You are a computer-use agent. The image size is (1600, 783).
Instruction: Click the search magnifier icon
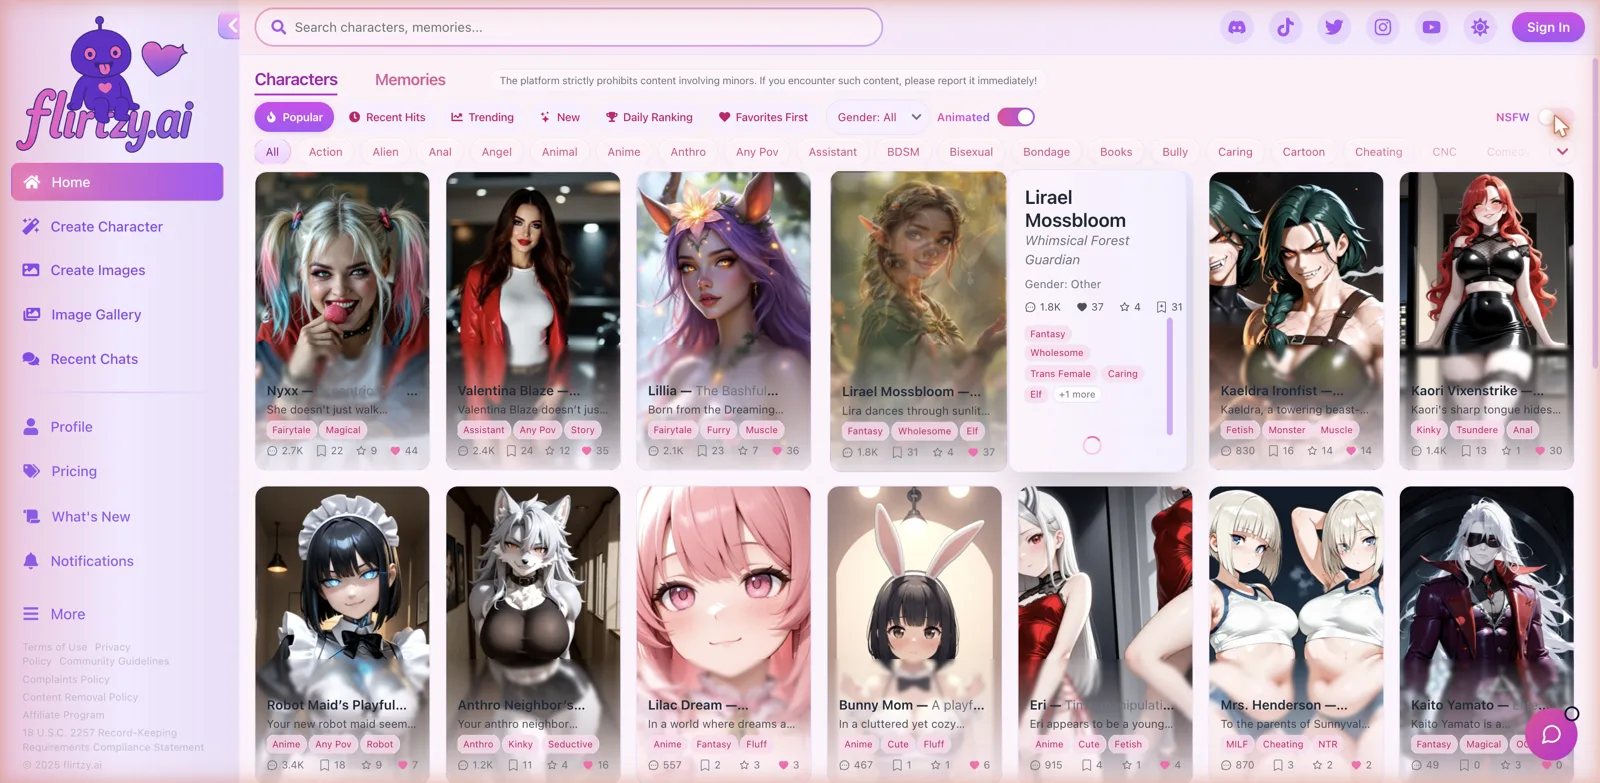pos(279,27)
